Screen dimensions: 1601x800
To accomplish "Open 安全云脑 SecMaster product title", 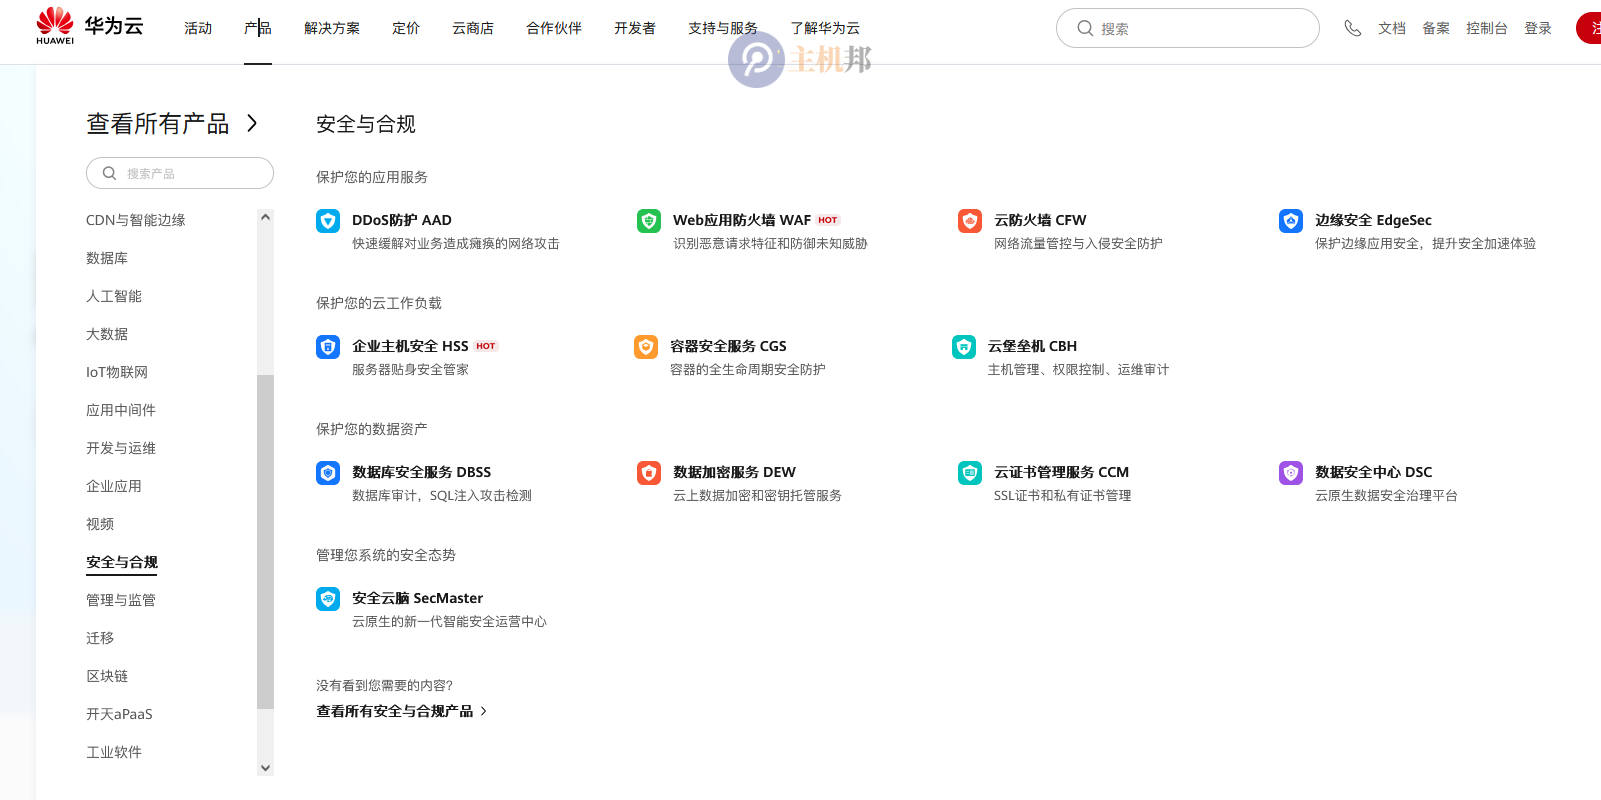I will [417, 598].
